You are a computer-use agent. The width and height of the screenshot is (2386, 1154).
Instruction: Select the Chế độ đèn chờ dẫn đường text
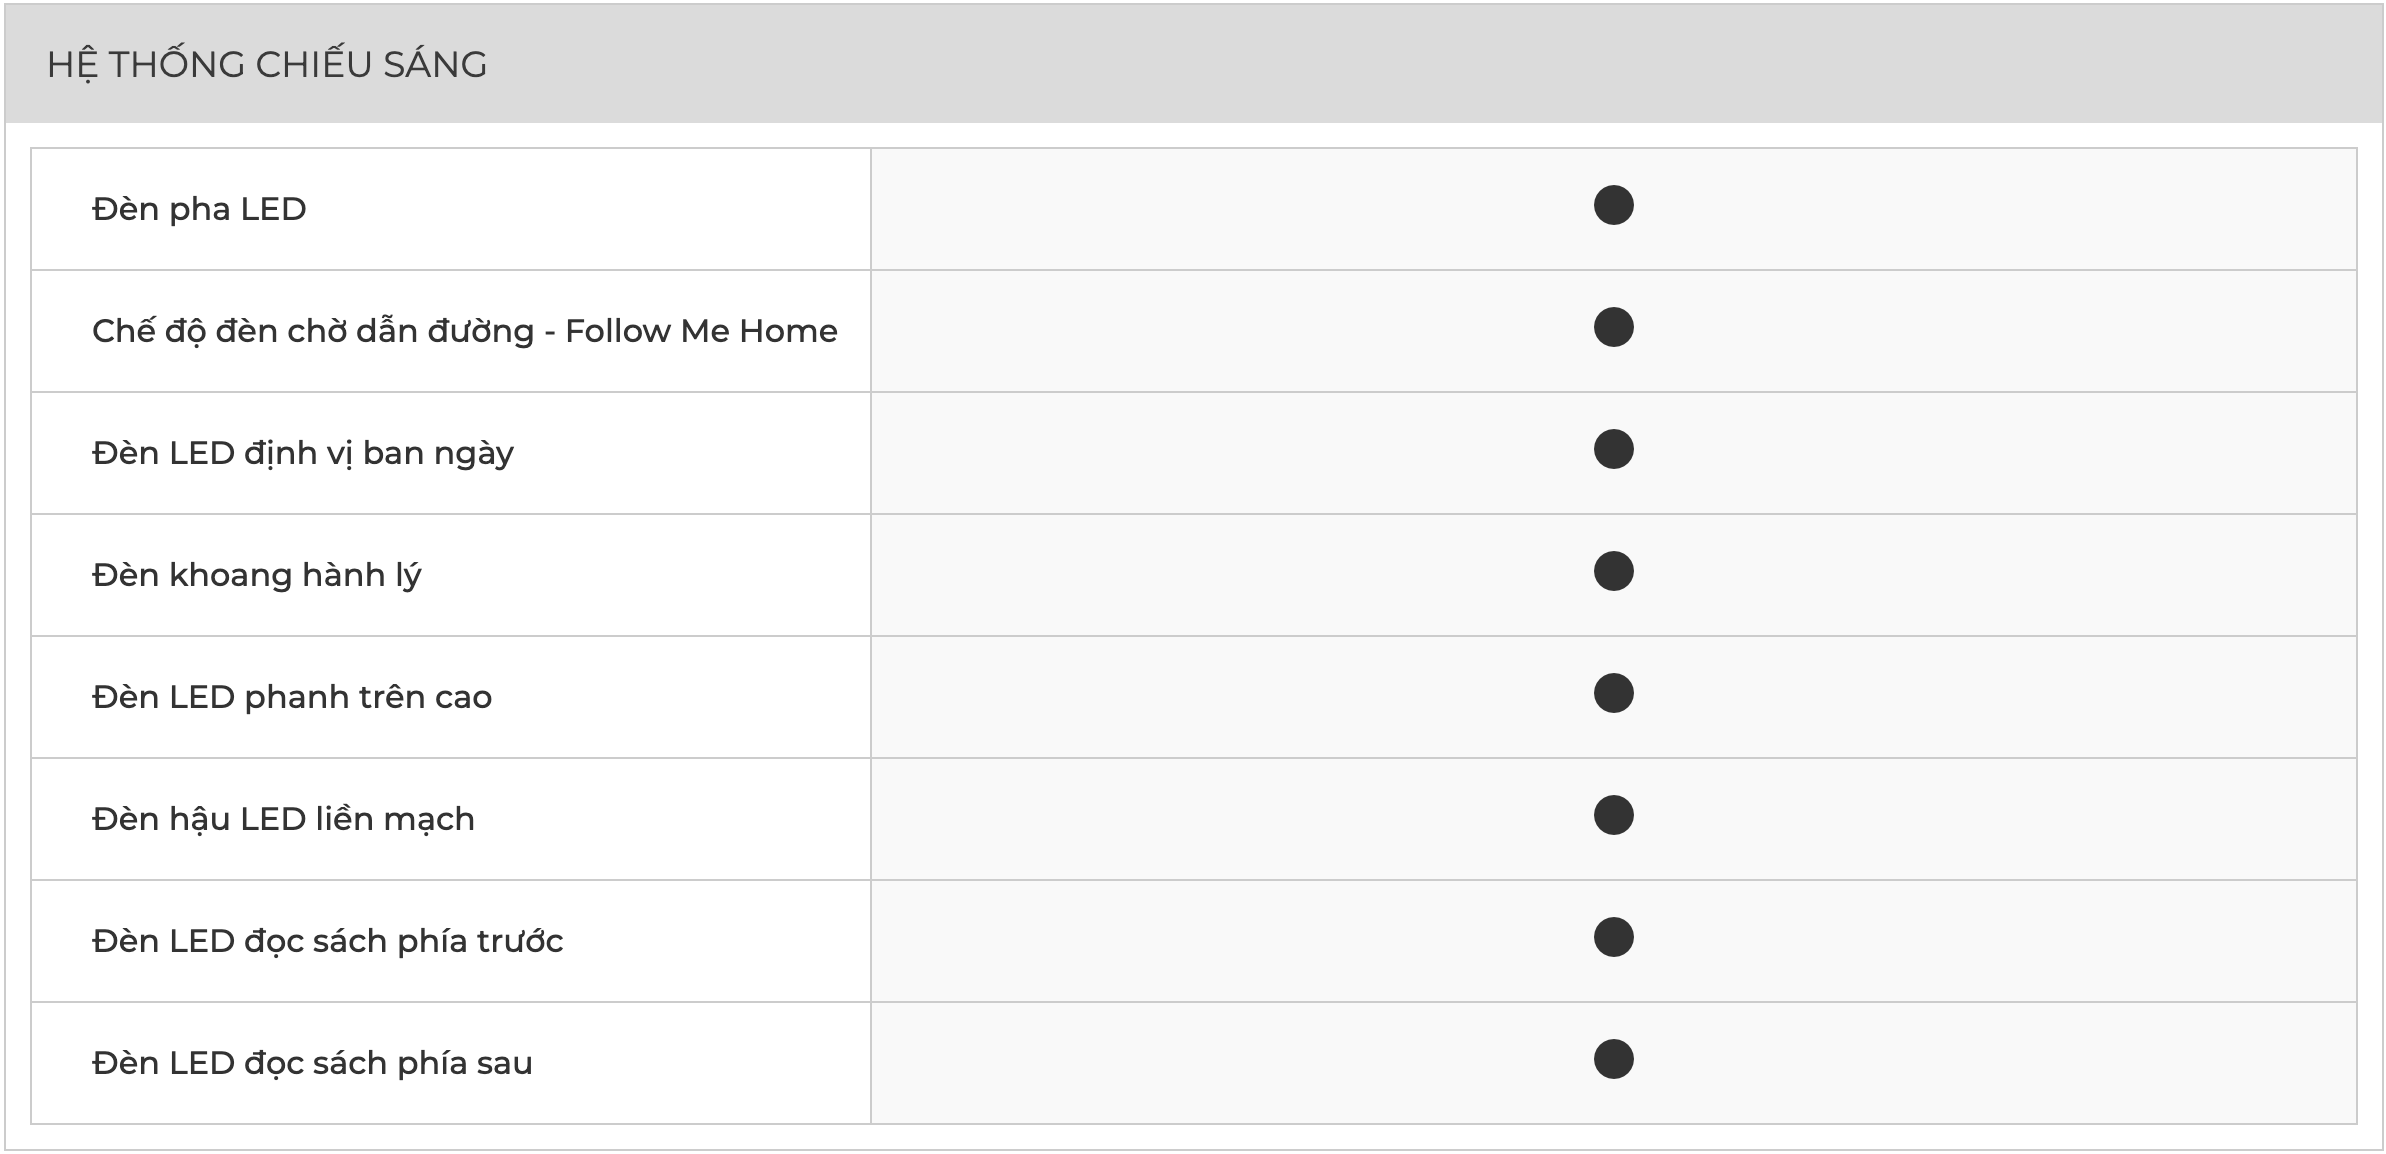(313, 331)
